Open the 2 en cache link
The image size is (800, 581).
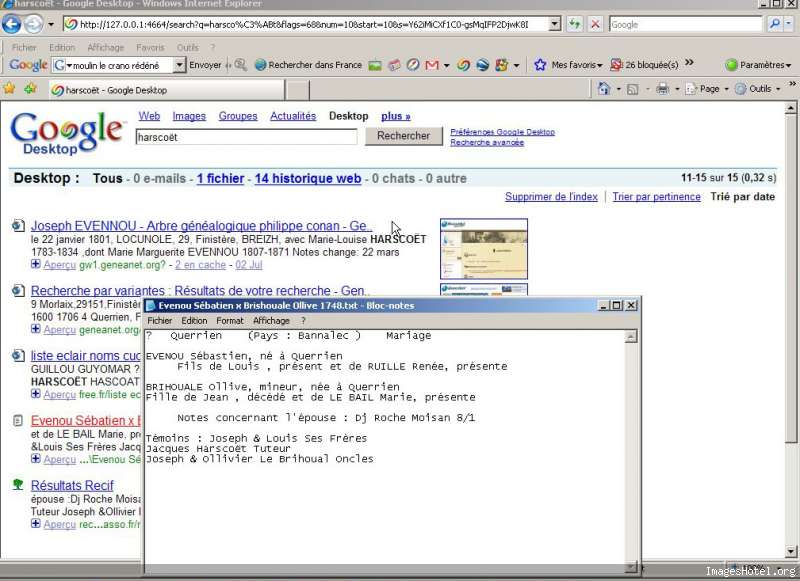pyautogui.click(x=200, y=265)
